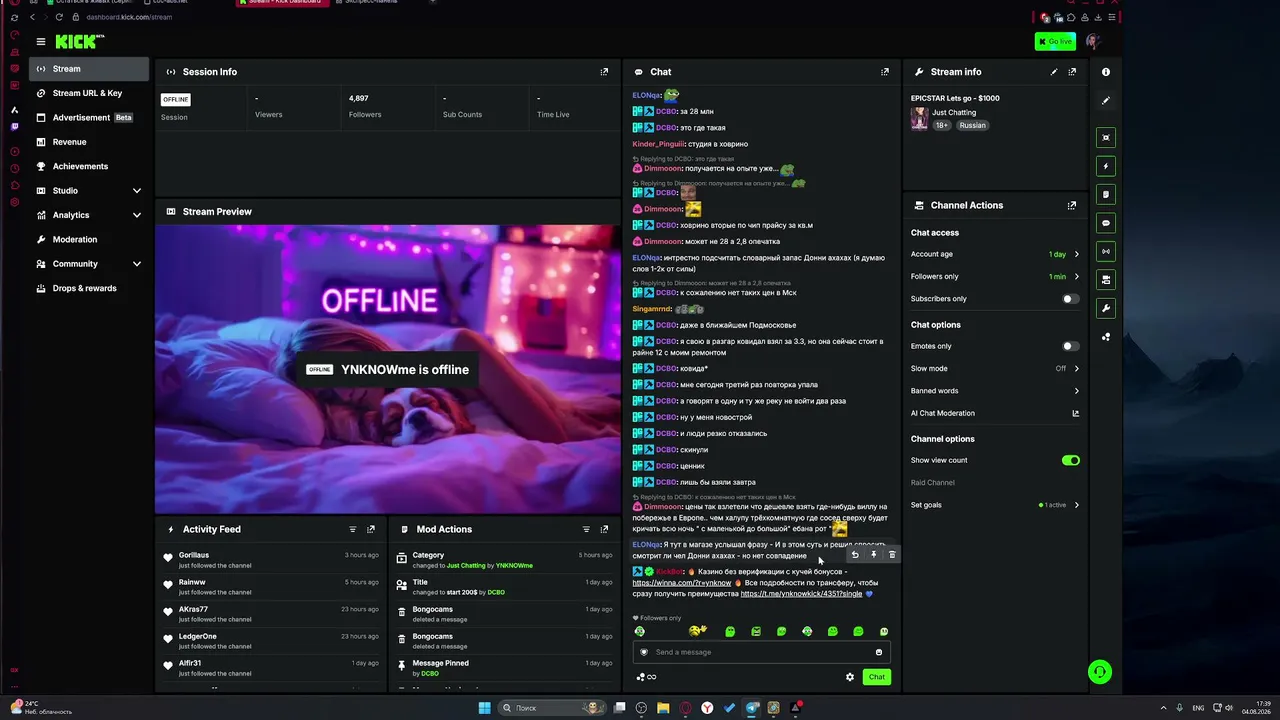Toggle Subscribers only chat mode

[x=1070, y=299]
